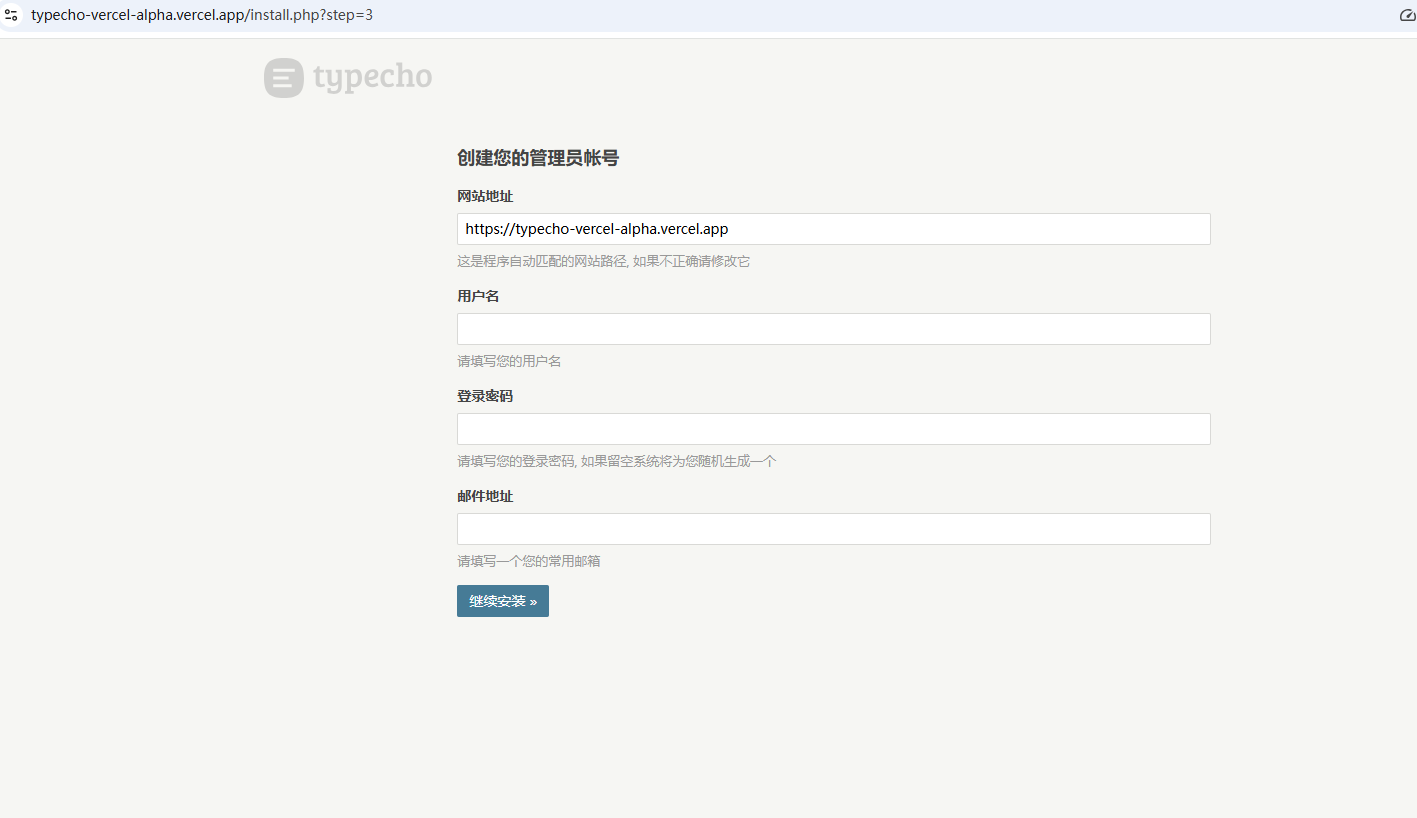
Task: Select the browser URL address text
Action: [202, 16]
